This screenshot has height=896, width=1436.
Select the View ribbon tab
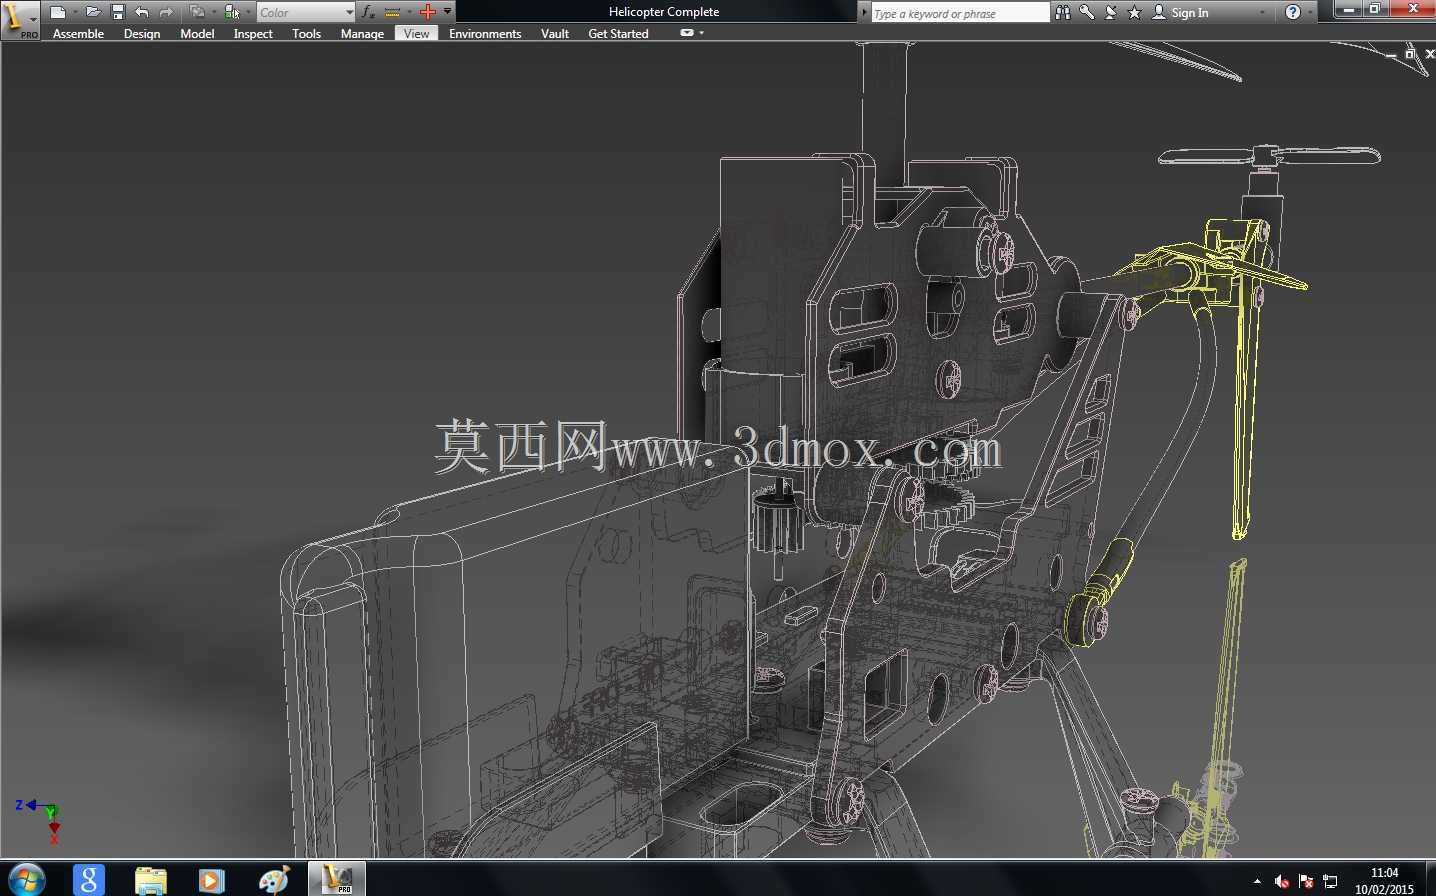(x=417, y=34)
